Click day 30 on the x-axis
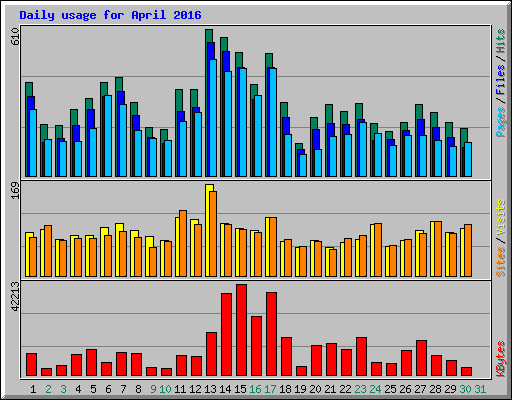Viewport: 512px width, 400px height. [465, 389]
